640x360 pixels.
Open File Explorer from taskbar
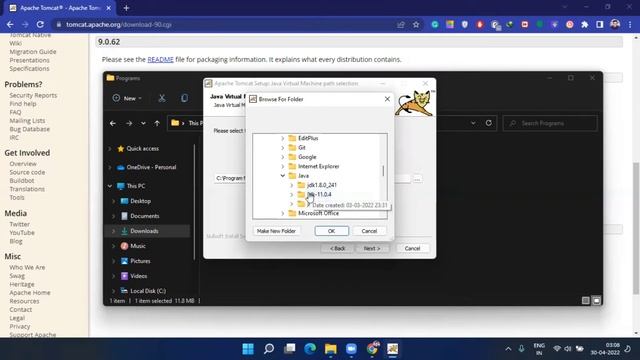pos(331,349)
